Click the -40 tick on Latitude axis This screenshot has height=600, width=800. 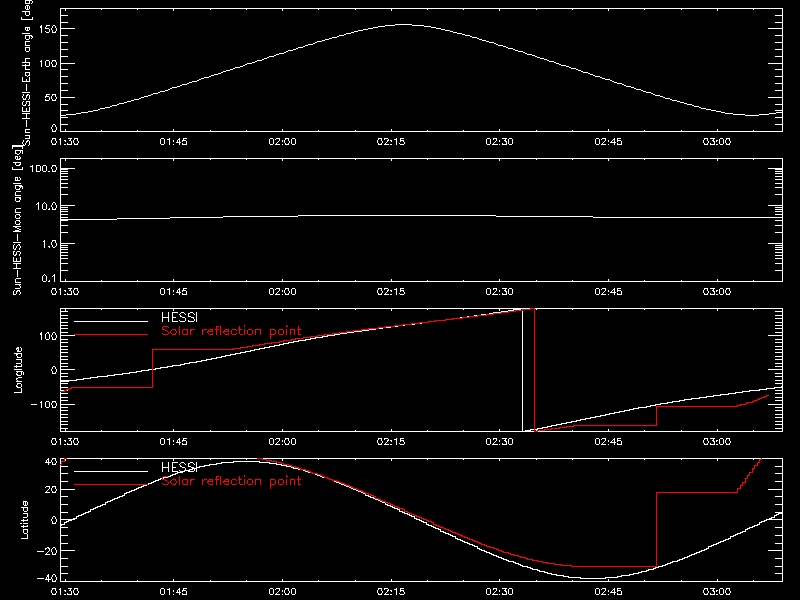pyautogui.click(x=47, y=578)
